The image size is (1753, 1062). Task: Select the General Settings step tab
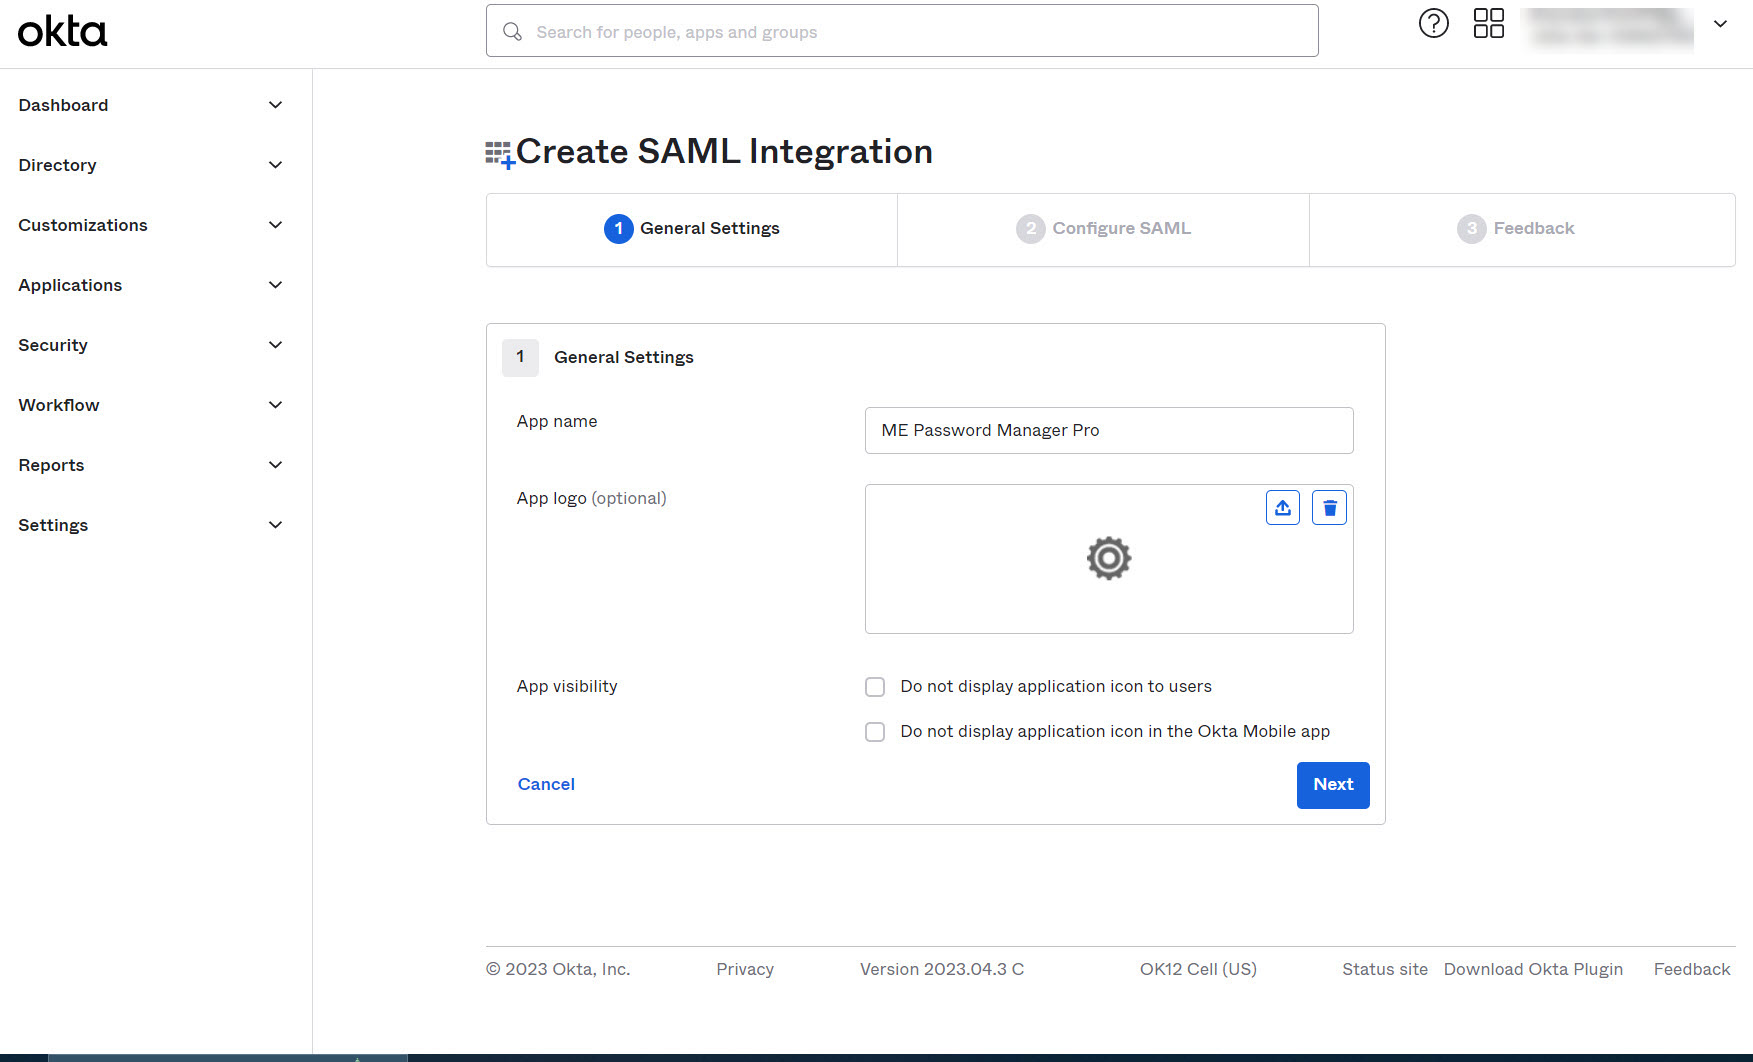pos(692,229)
